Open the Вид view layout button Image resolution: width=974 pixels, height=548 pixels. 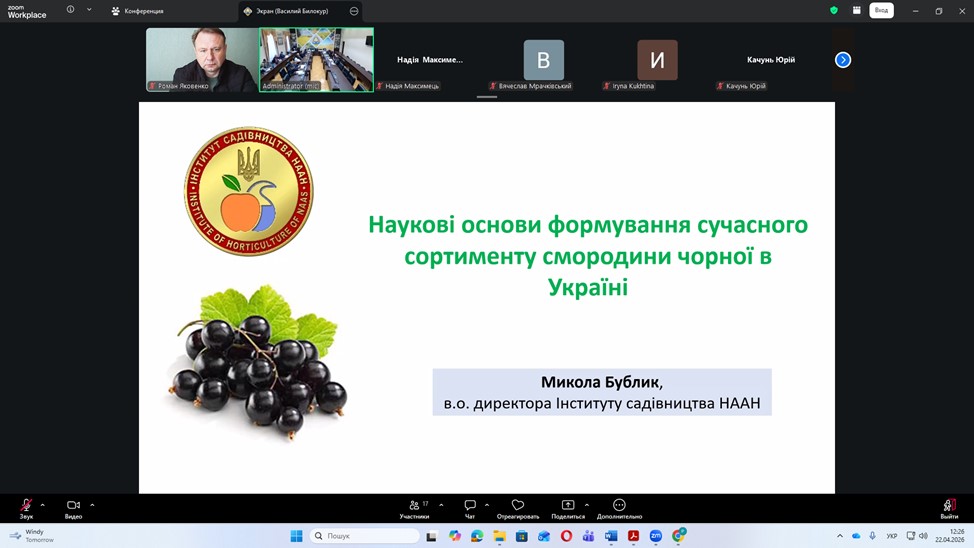(881, 10)
